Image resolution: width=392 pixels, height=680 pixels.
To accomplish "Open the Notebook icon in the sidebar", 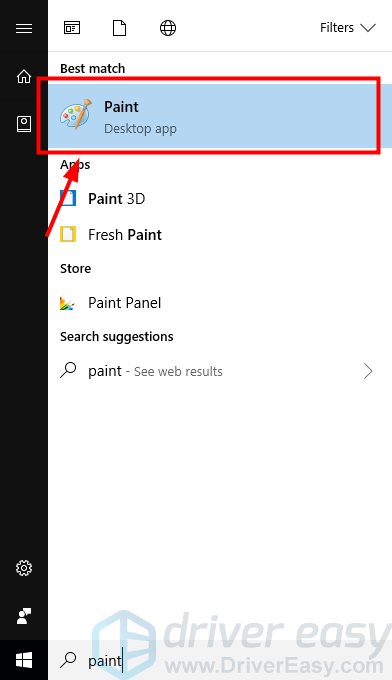I will click(x=24, y=124).
